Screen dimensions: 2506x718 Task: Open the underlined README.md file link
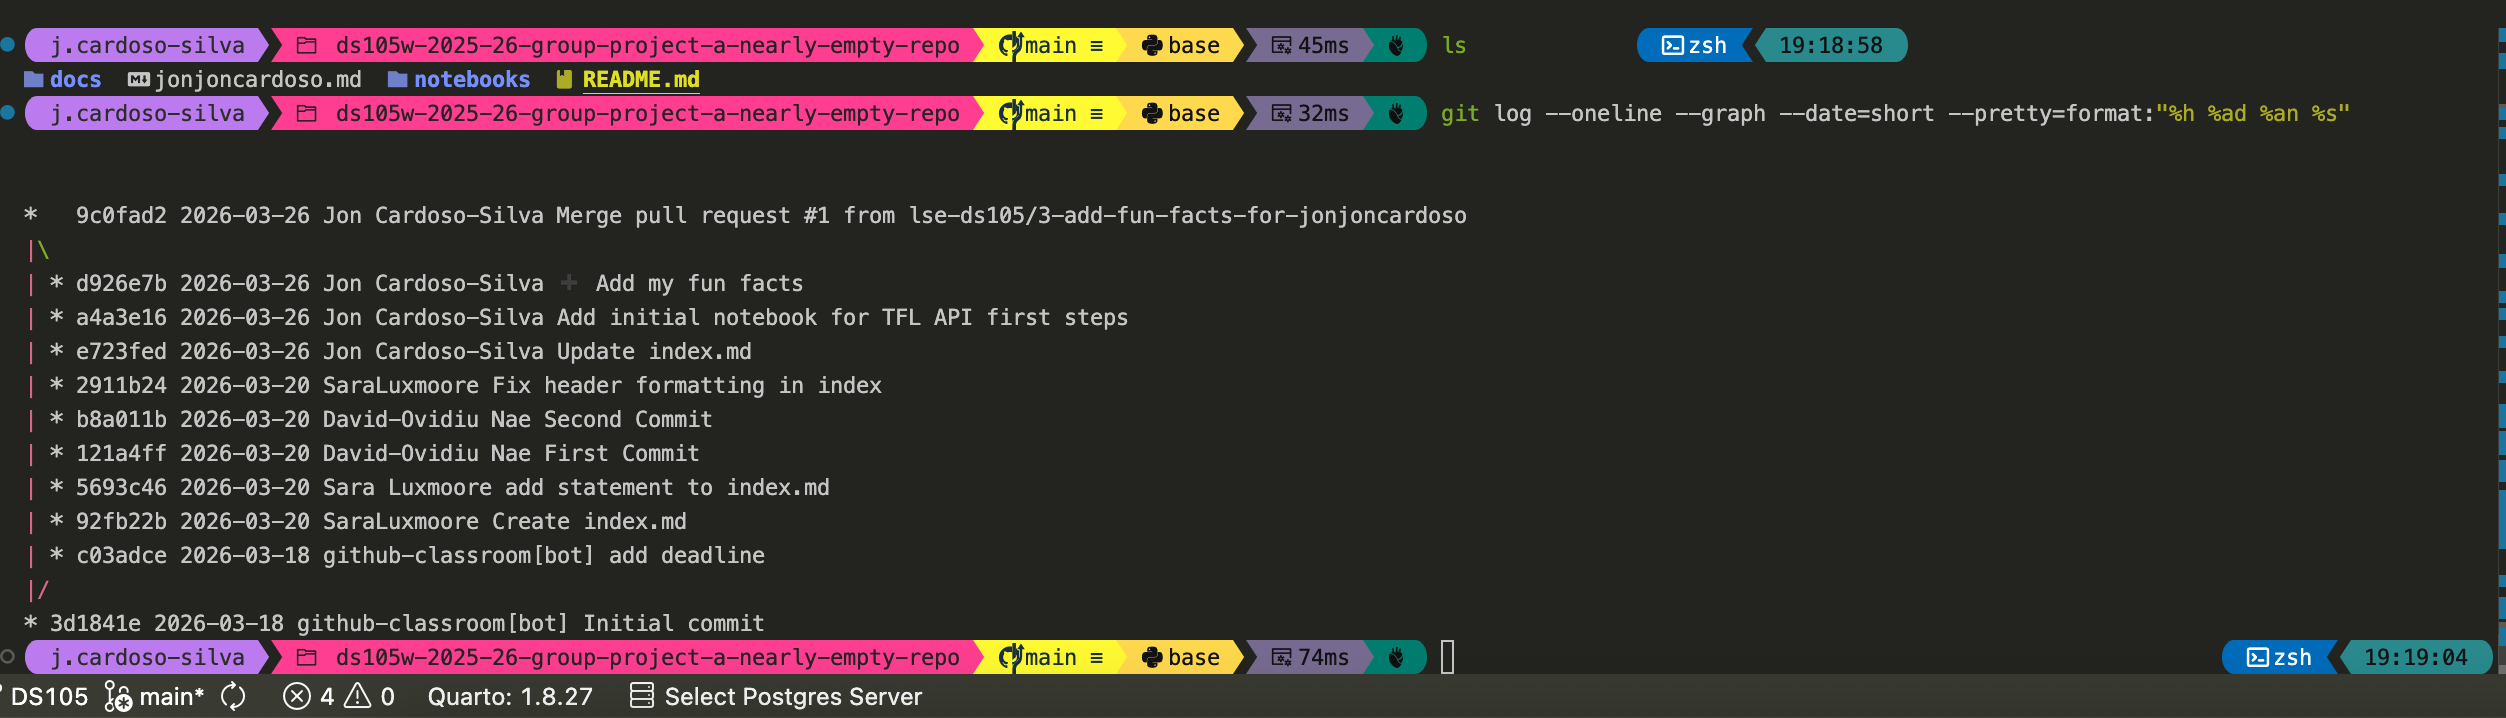(641, 79)
